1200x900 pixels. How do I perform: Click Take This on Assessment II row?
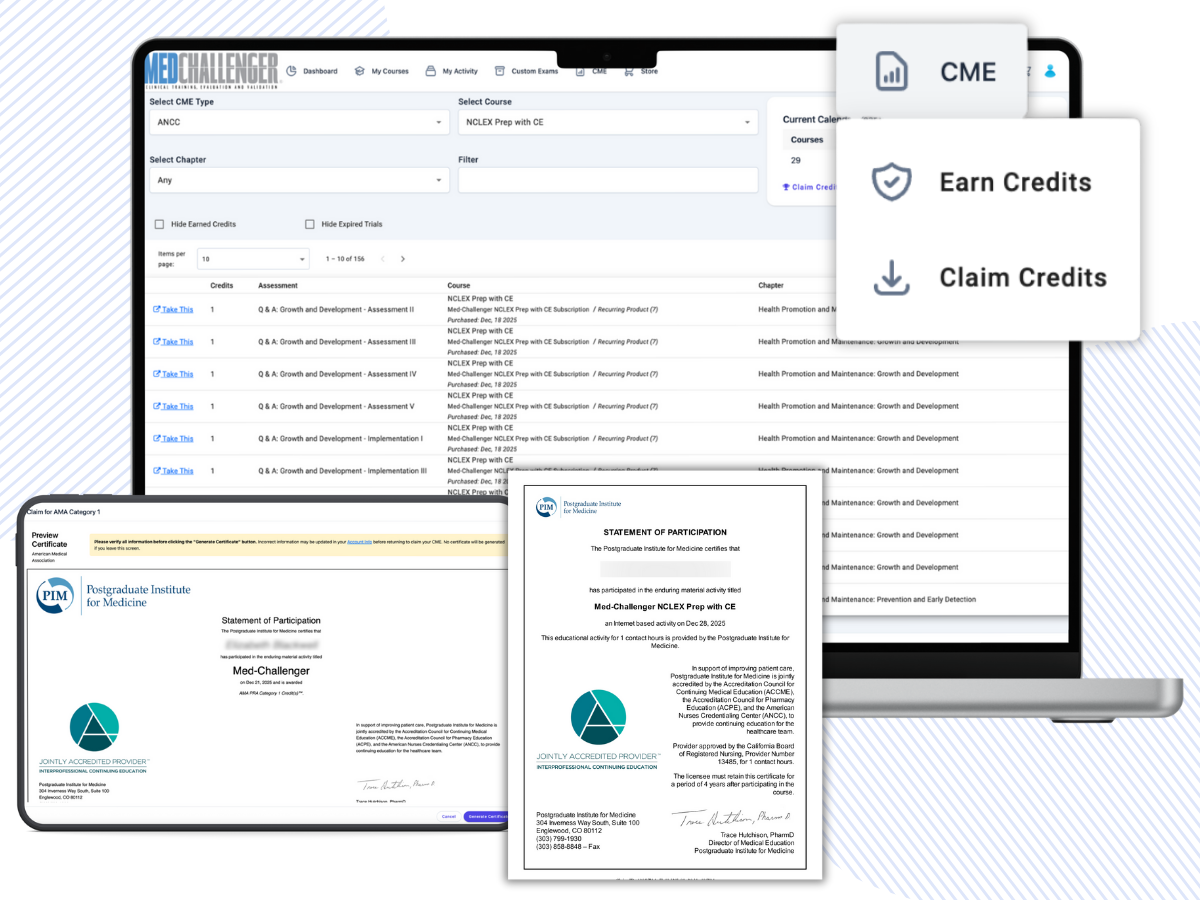click(x=173, y=309)
